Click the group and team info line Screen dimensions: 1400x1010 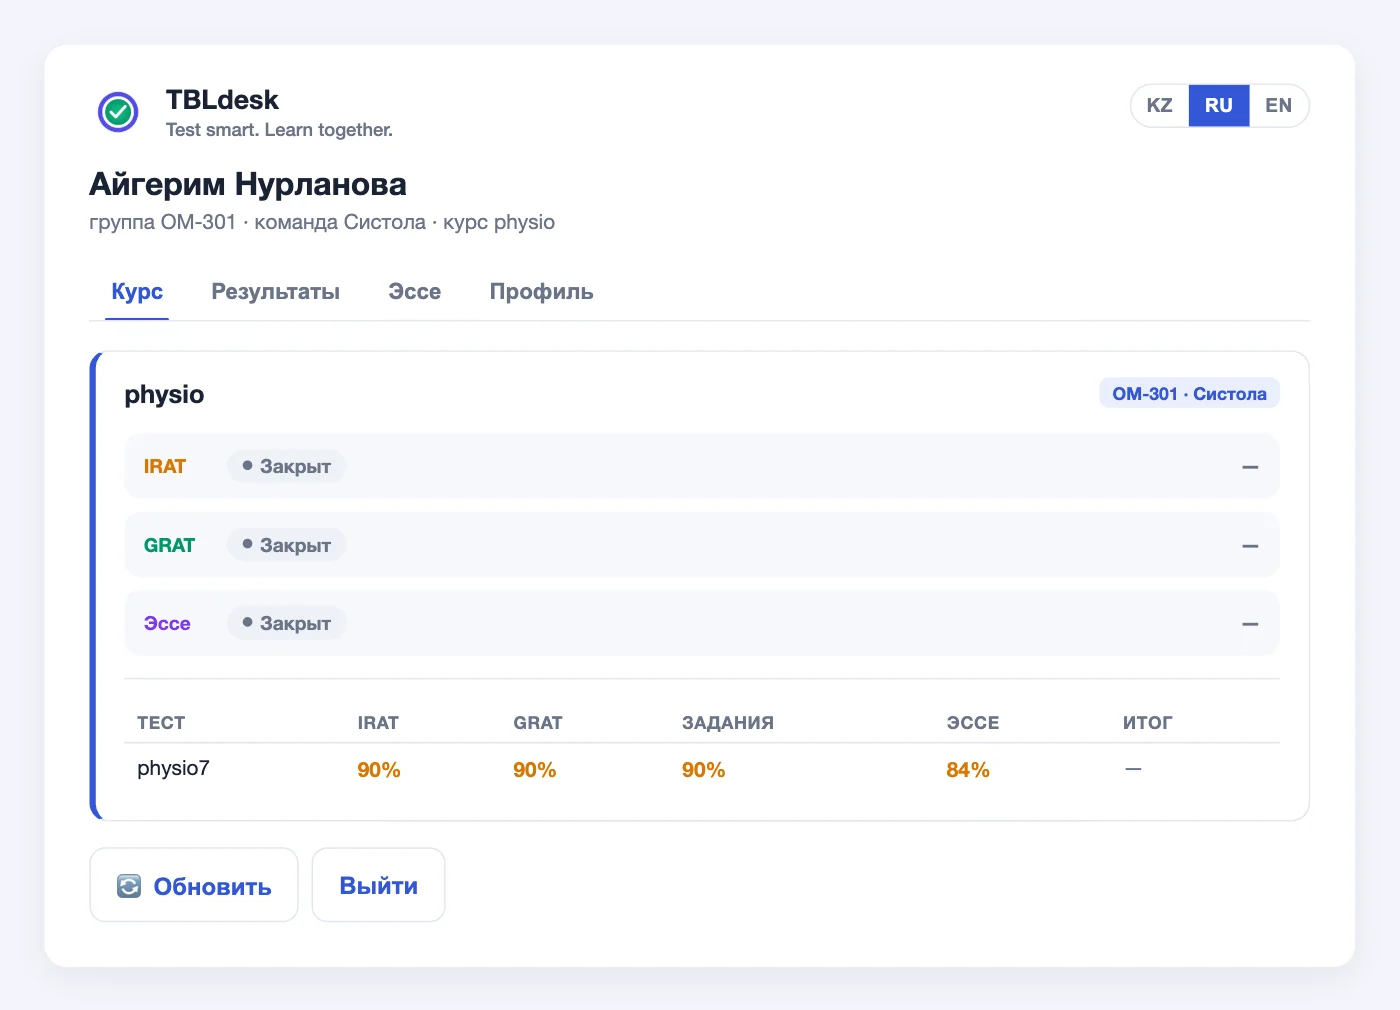click(x=322, y=222)
